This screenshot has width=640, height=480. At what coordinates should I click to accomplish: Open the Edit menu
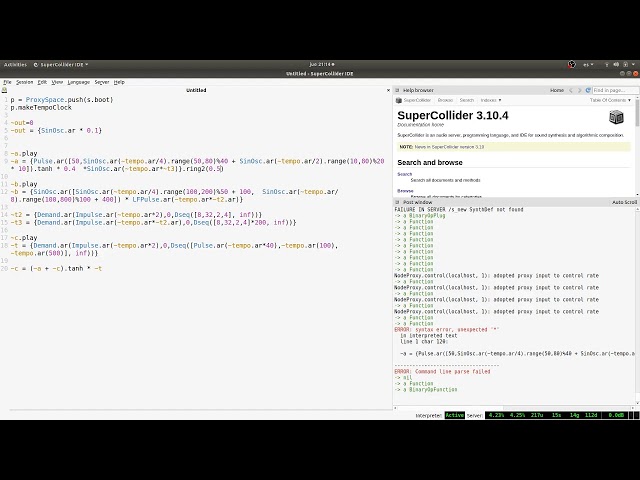point(42,82)
